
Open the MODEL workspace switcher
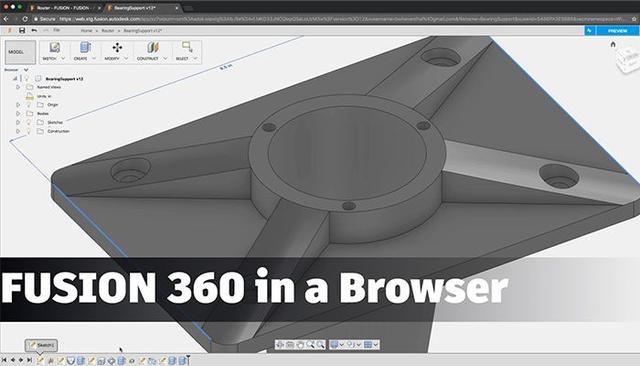click(x=20, y=52)
